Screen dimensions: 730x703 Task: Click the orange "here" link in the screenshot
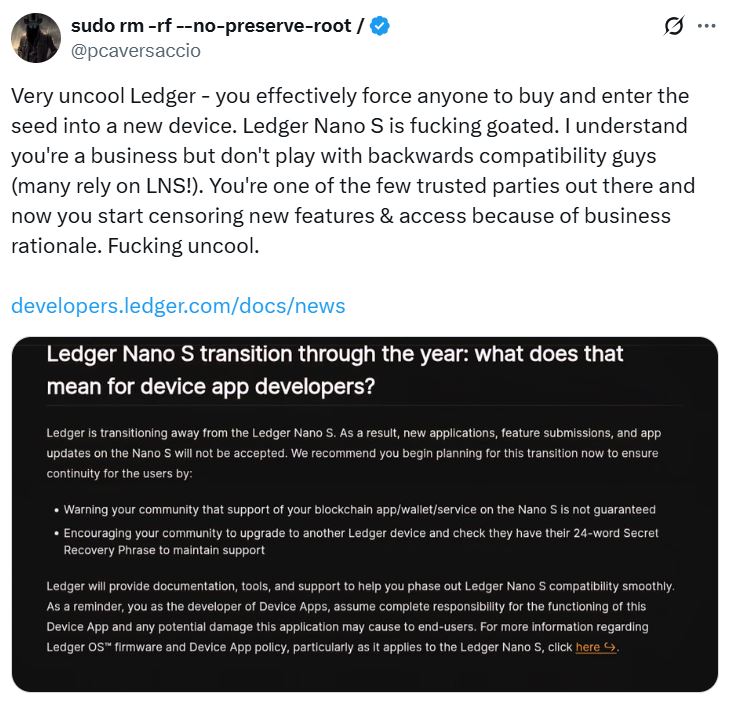pos(588,647)
